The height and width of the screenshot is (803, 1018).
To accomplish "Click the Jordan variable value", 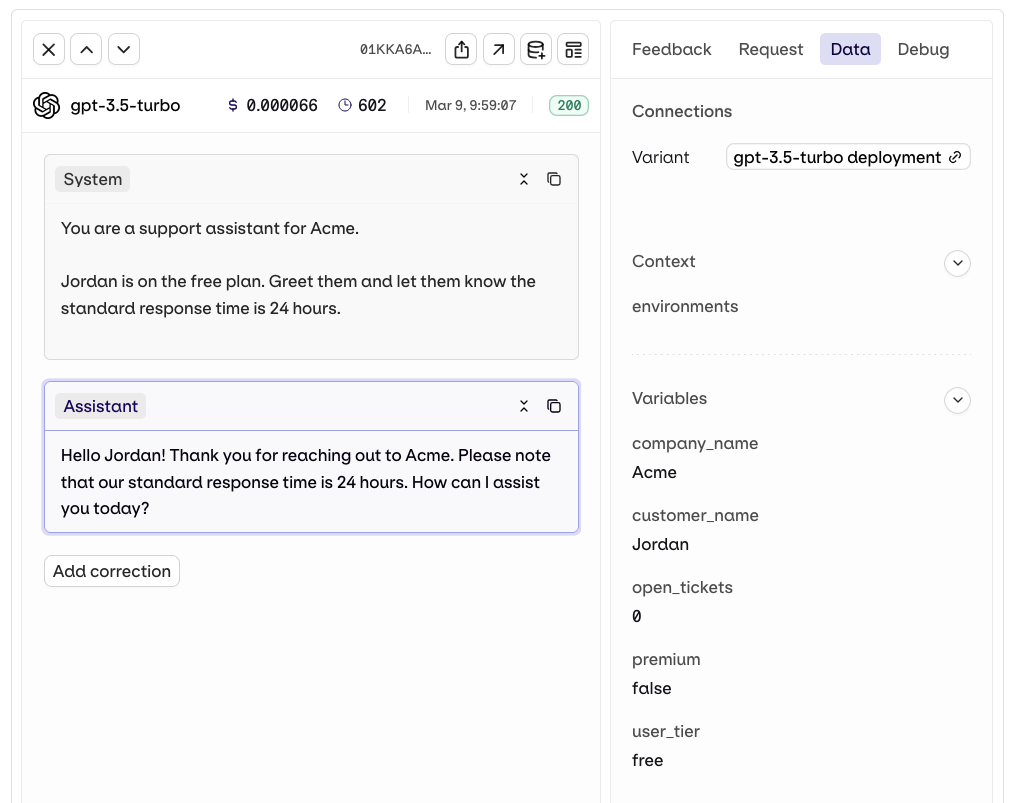I will tap(660, 545).
